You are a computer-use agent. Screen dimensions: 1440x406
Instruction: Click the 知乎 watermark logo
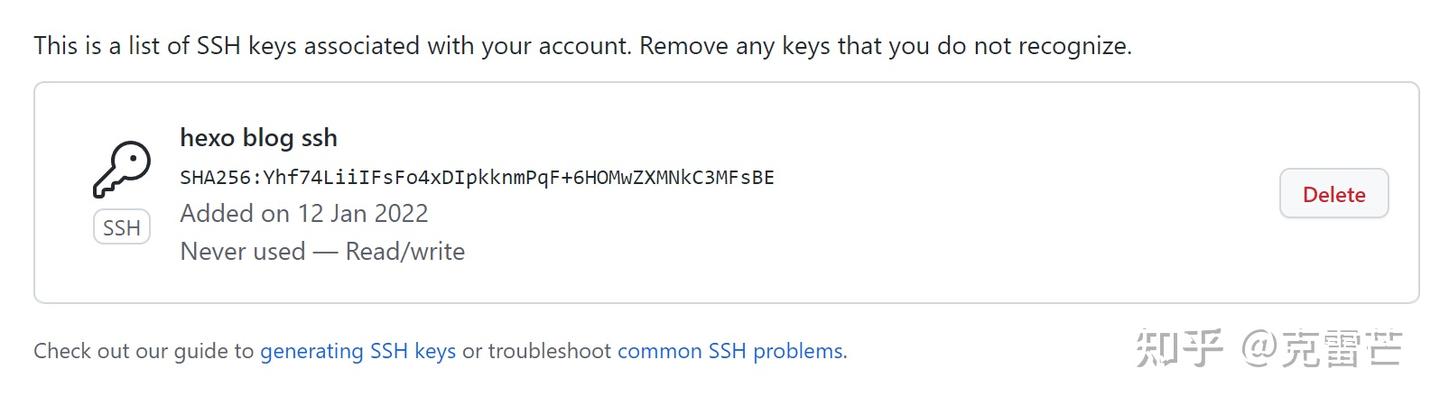pyautogui.click(x=1180, y=349)
